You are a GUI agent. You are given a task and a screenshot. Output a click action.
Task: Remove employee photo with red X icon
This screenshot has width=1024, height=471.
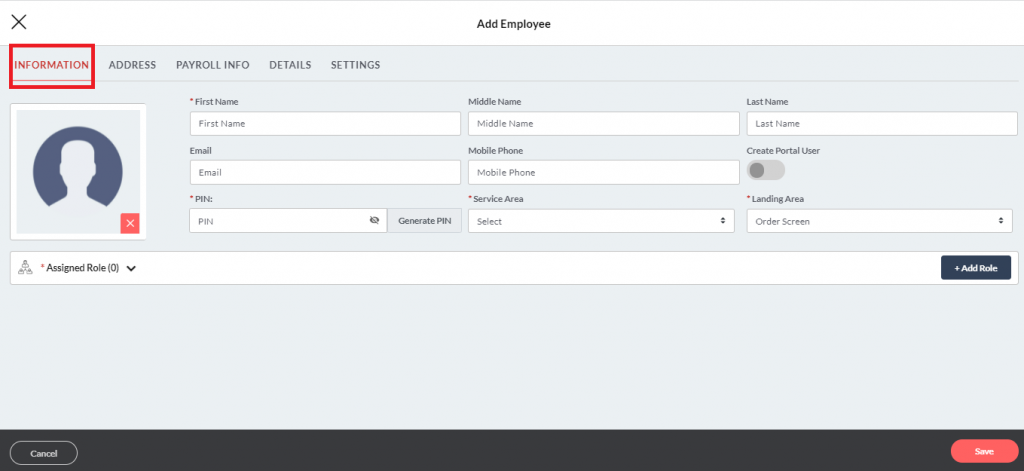tap(130, 223)
